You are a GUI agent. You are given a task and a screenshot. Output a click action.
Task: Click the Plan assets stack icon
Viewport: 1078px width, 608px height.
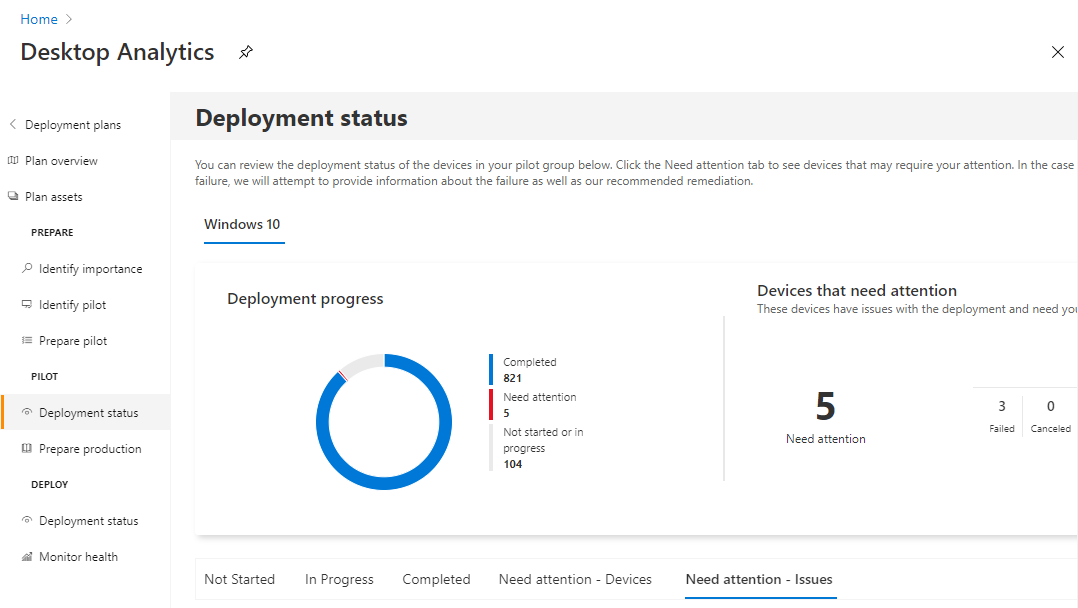(13, 196)
